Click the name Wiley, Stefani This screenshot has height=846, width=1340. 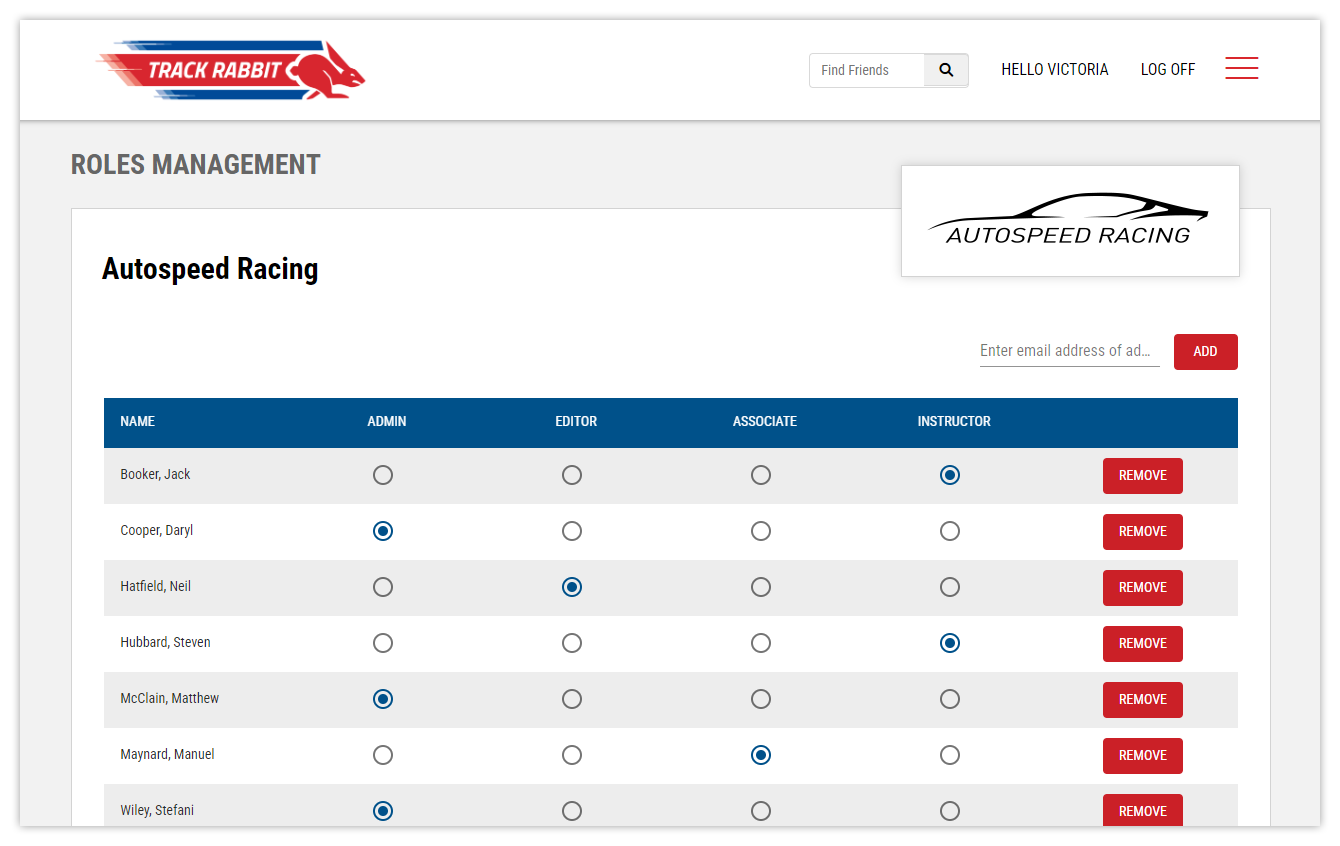point(157,811)
